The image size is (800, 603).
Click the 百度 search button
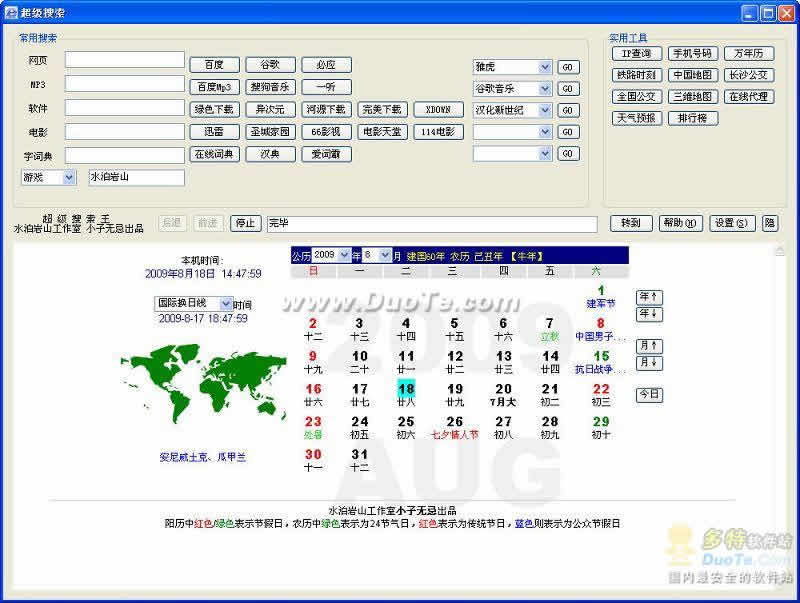pyautogui.click(x=214, y=65)
